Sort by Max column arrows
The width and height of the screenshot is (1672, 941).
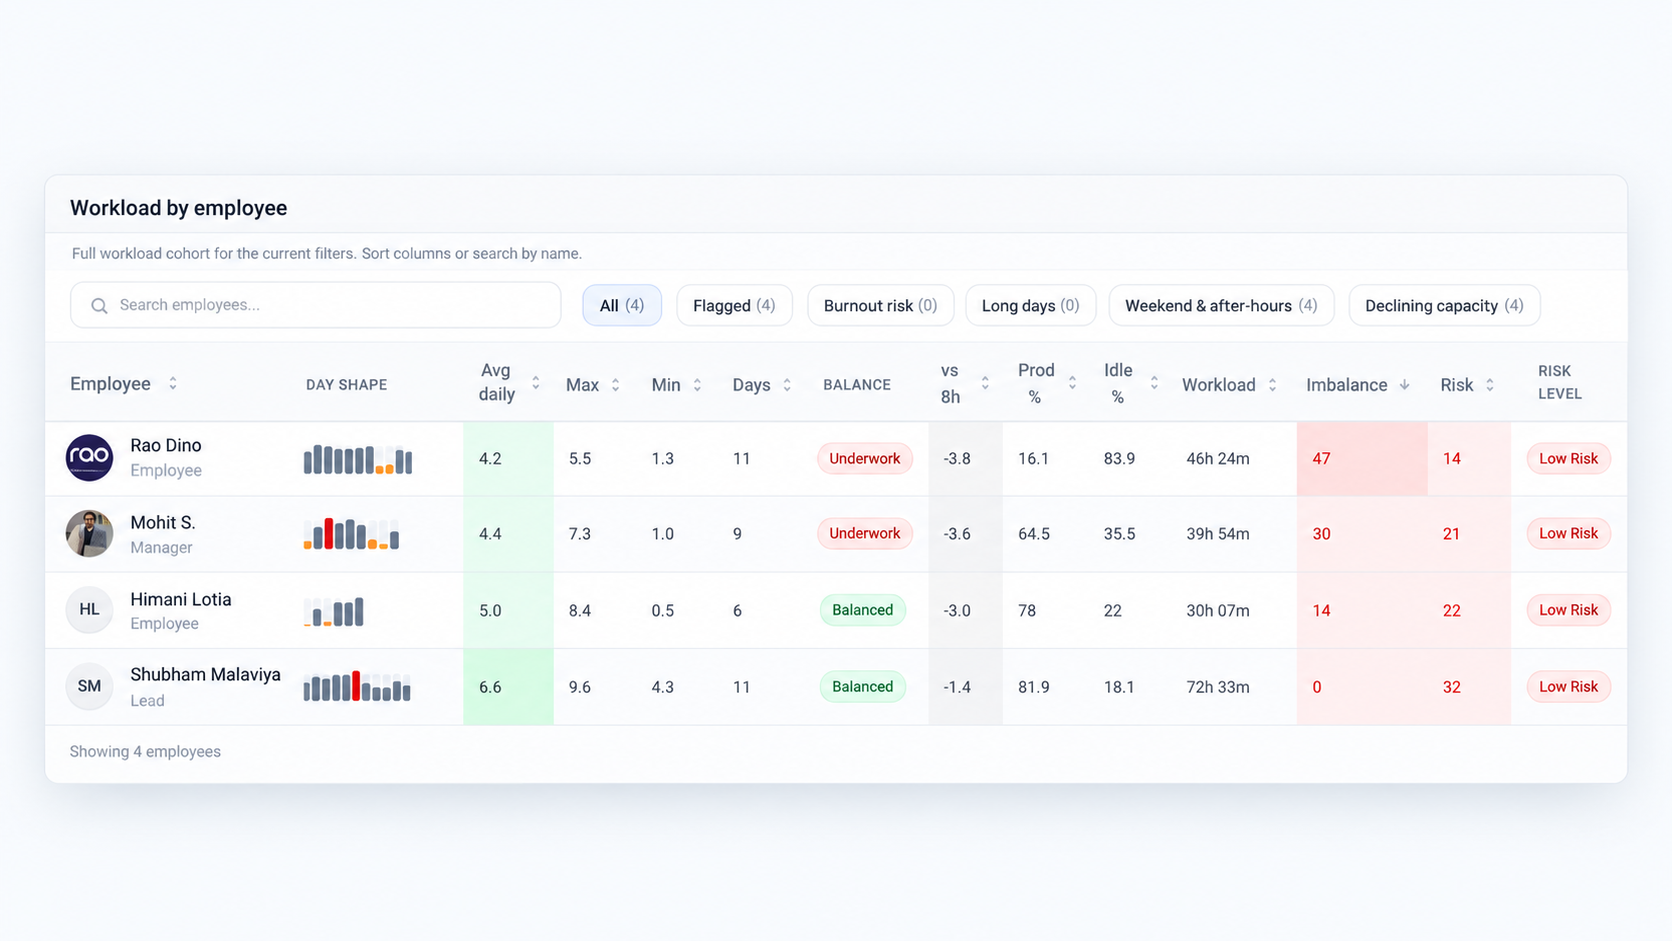616,385
